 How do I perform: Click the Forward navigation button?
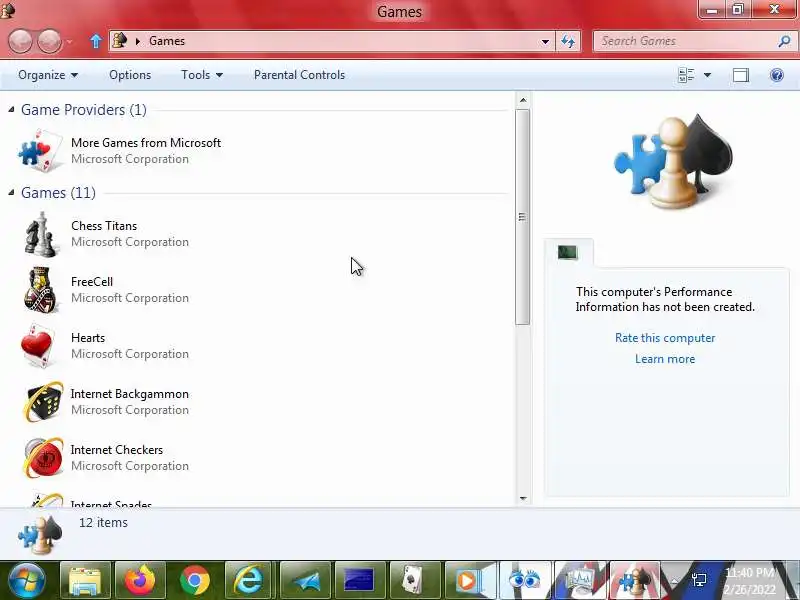pos(49,41)
